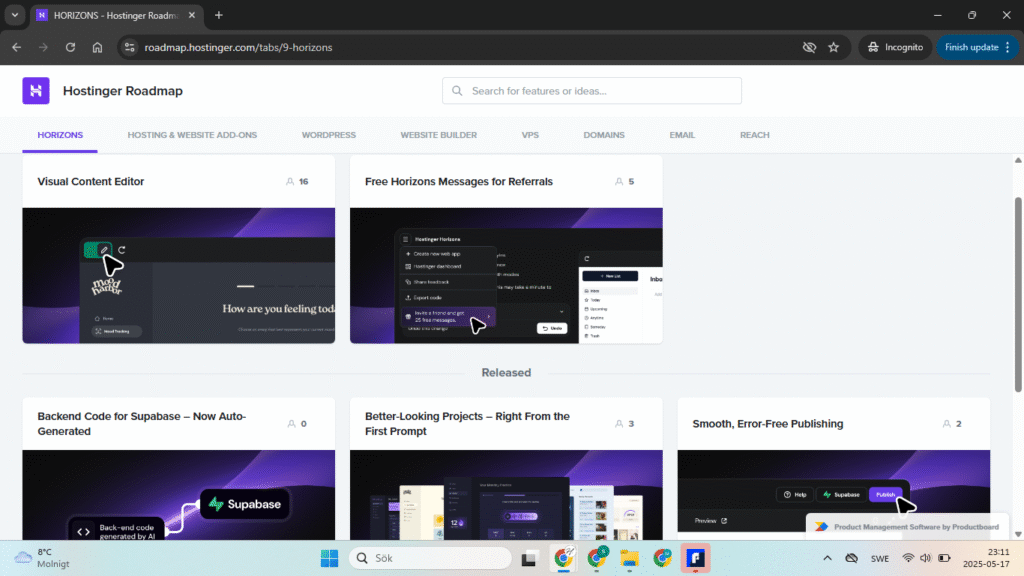Reload the page with the refresh icon
The height and width of the screenshot is (576, 1024).
71,47
